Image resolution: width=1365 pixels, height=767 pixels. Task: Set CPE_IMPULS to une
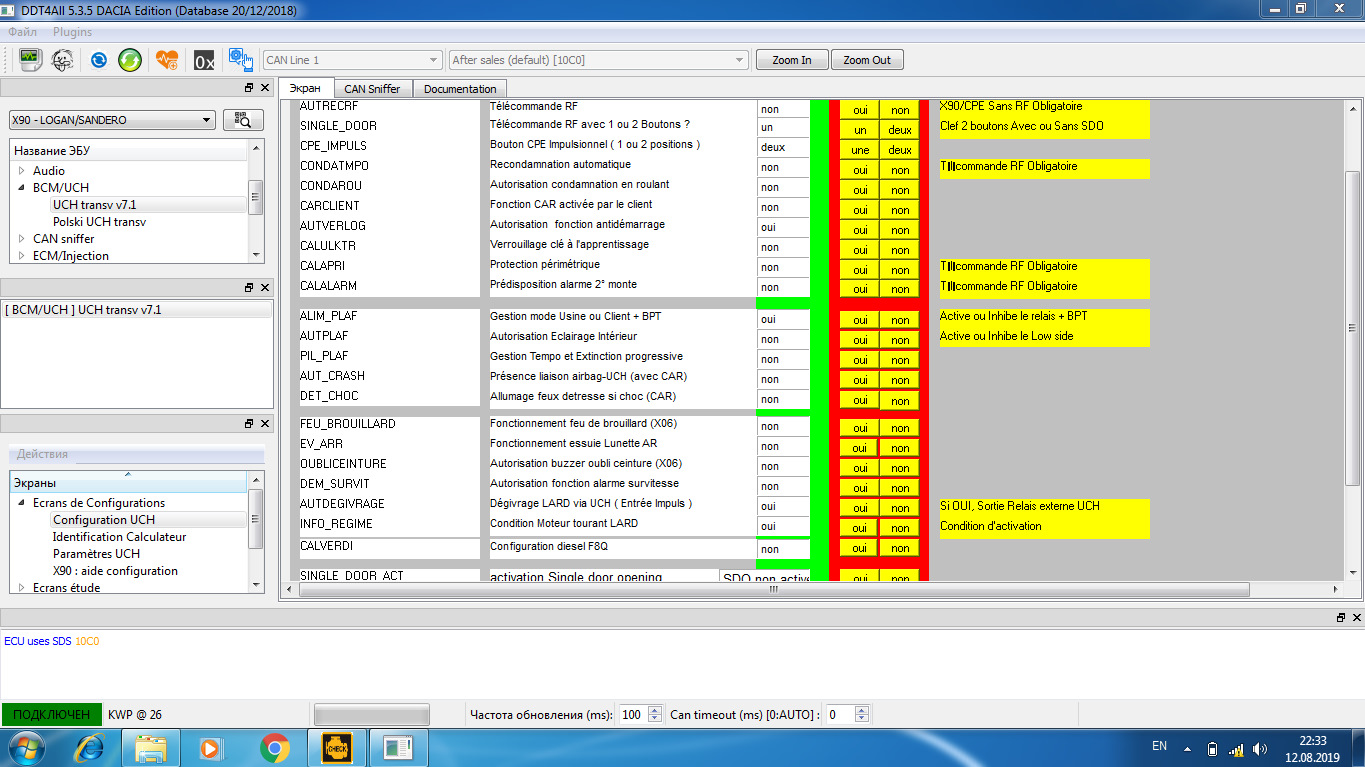(x=859, y=150)
